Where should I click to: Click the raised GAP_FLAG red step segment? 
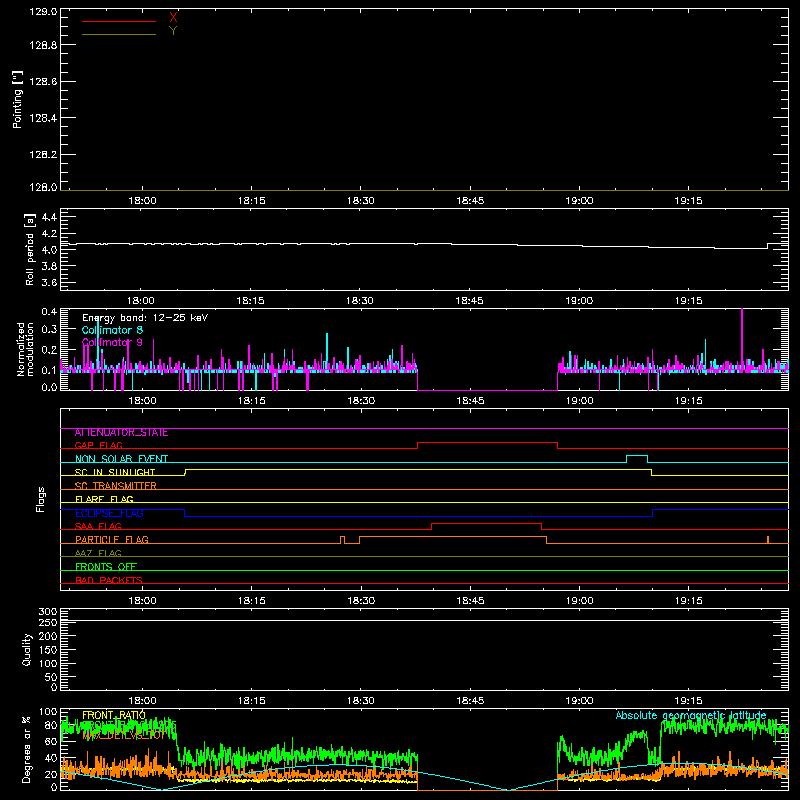pos(487,442)
